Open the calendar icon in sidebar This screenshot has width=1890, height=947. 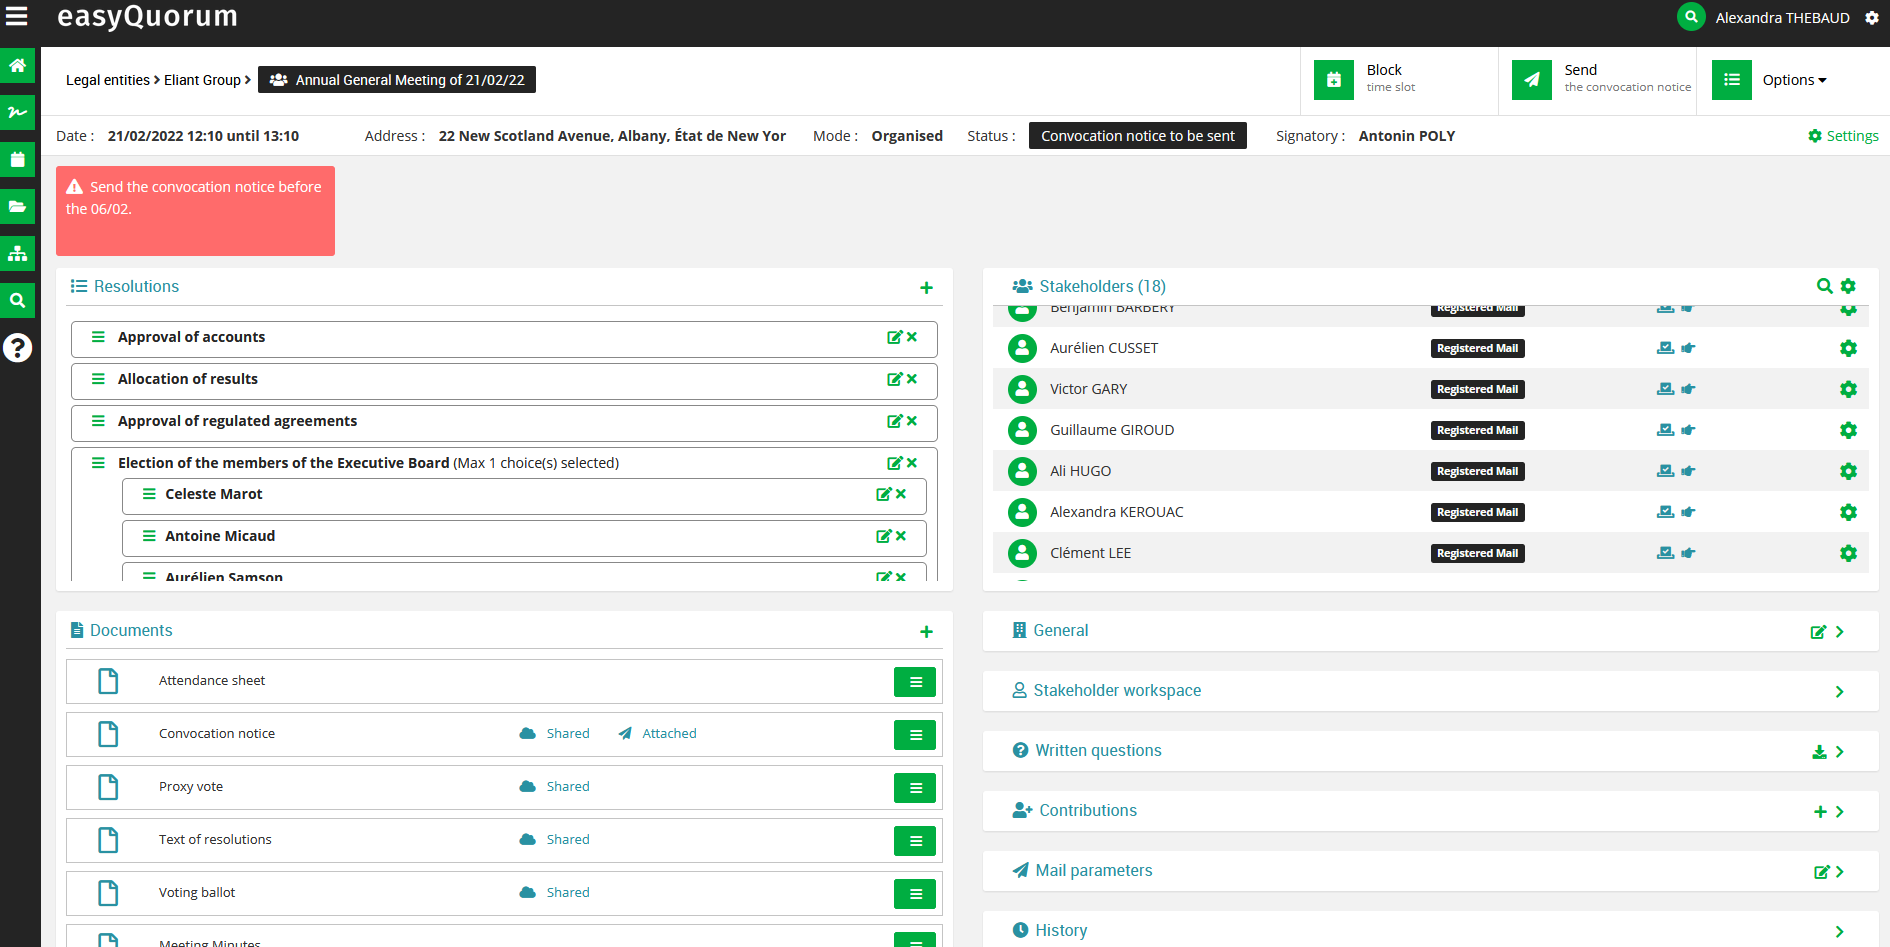pyautogui.click(x=17, y=159)
